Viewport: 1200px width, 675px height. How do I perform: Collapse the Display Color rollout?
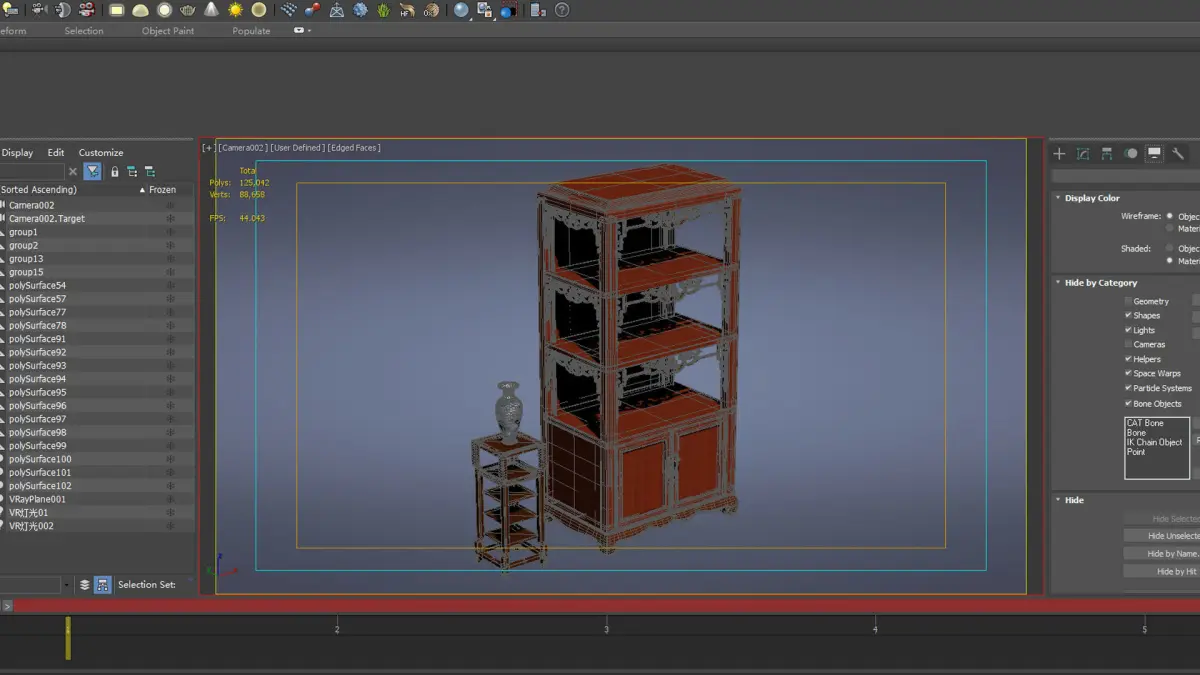pyautogui.click(x=1091, y=198)
